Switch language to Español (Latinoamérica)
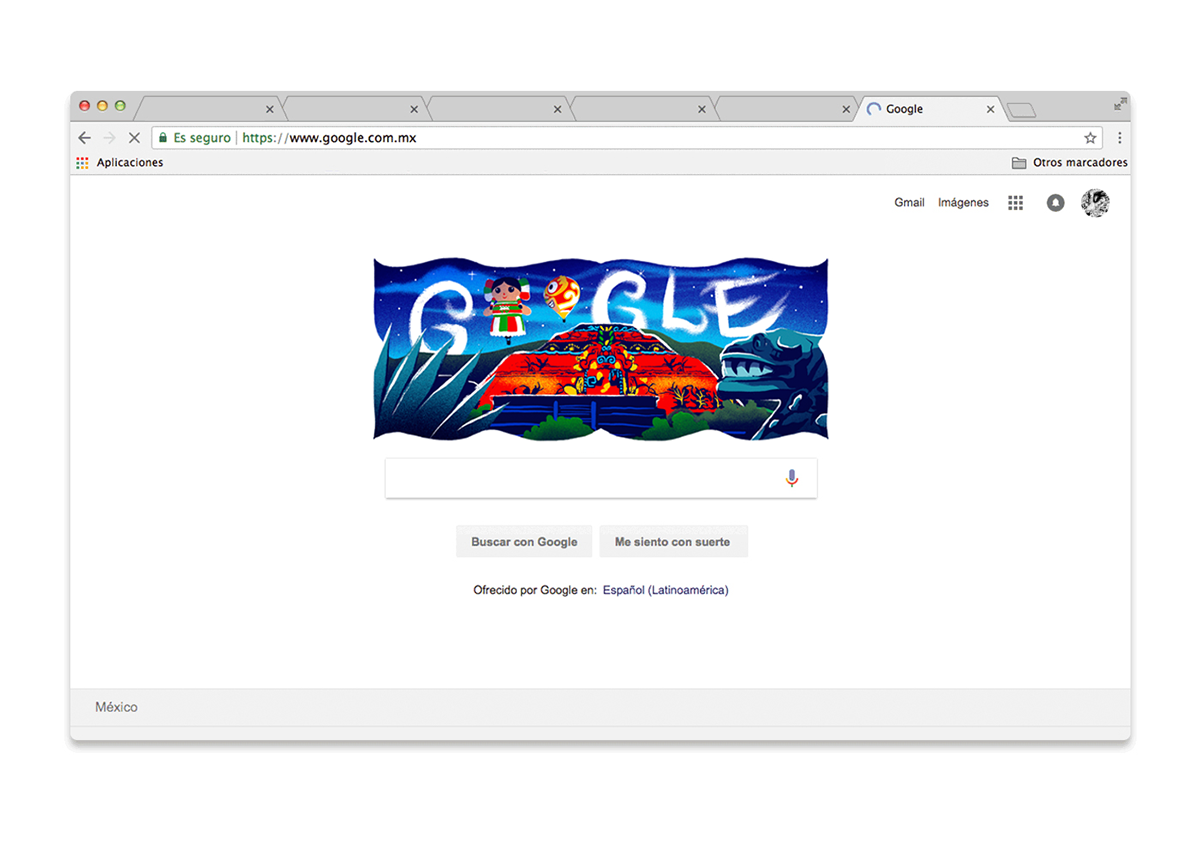The height and width of the screenshot is (861, 1200). click(x=665, y=591)
